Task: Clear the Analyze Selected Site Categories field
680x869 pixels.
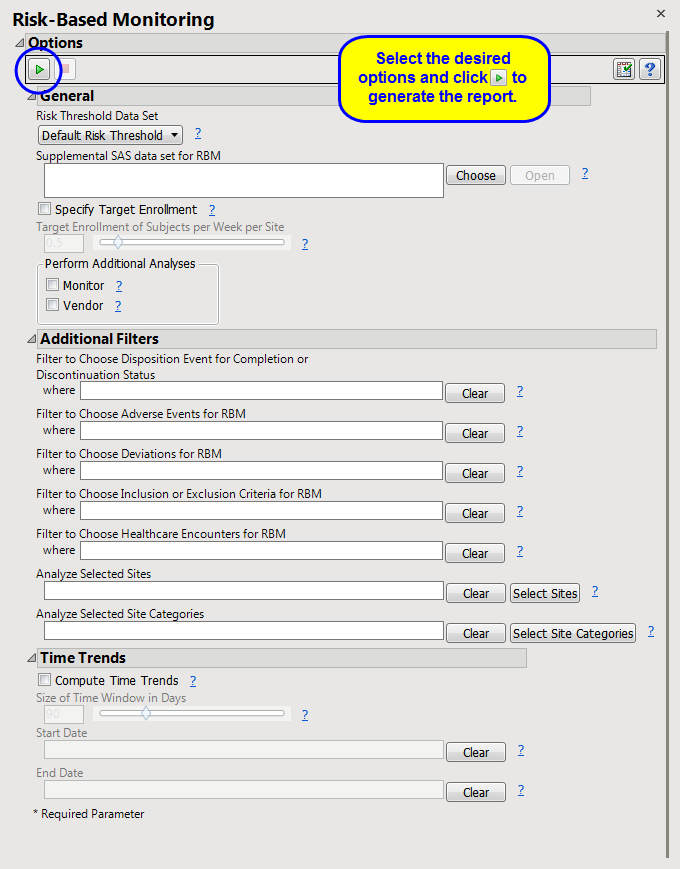Action: click(476, 633)
